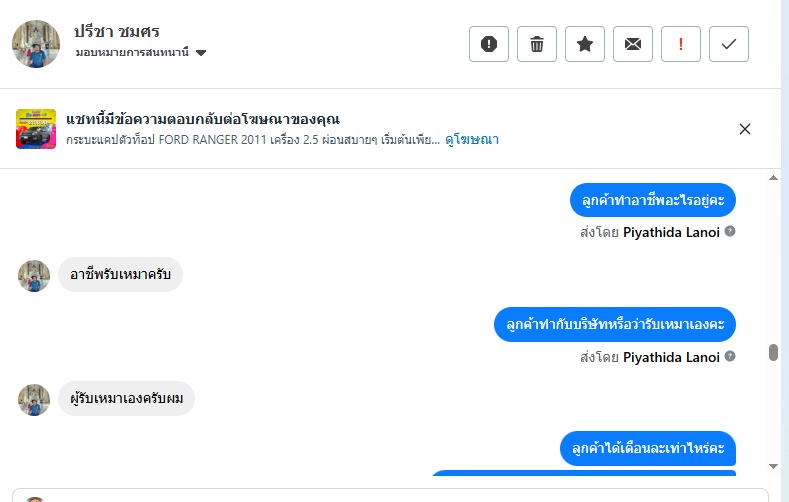Mark conversation done with checkmark icon

[x=729, y=44]
